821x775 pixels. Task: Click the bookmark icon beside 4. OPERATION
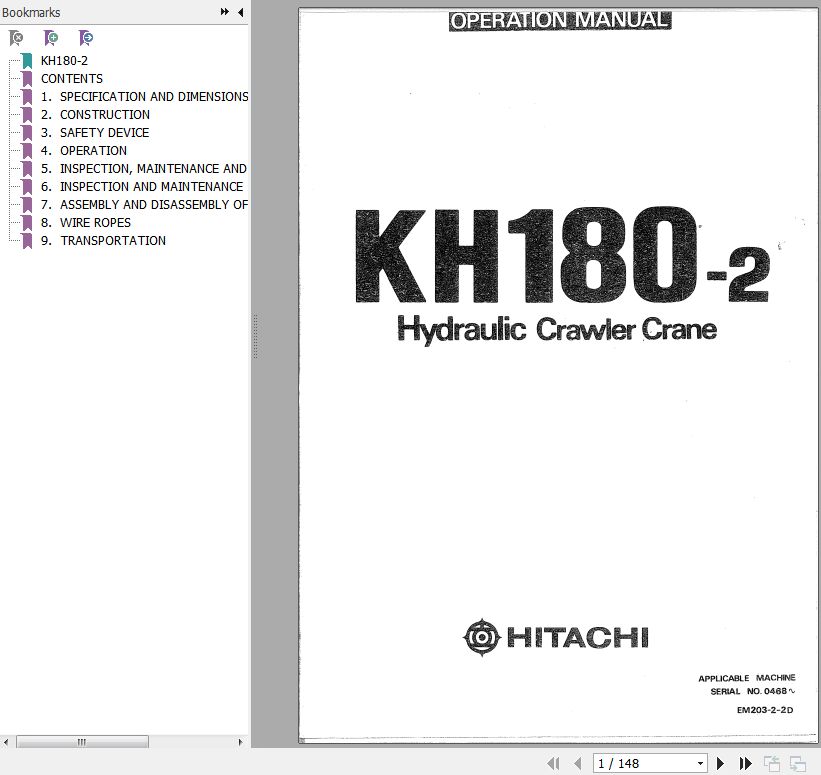[27, 151]
